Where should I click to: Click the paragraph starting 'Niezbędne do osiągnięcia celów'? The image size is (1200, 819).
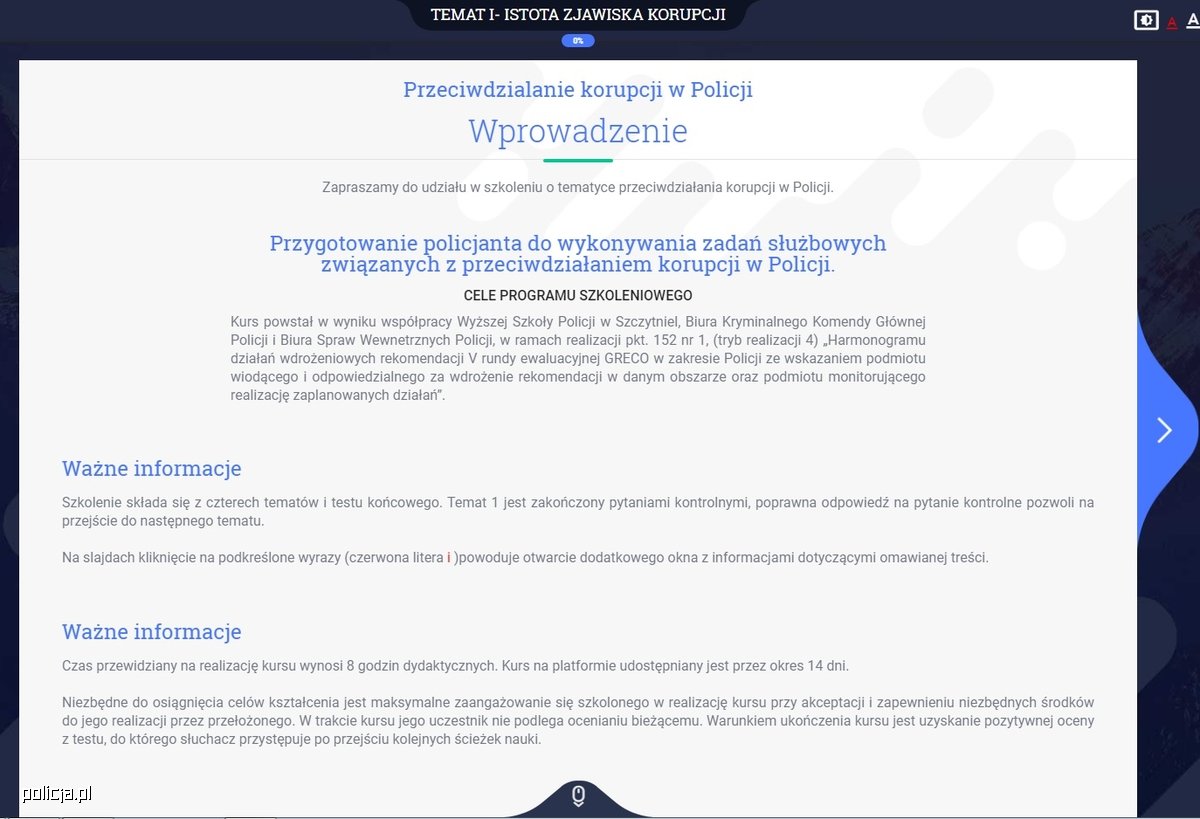[x=578, y=721]
